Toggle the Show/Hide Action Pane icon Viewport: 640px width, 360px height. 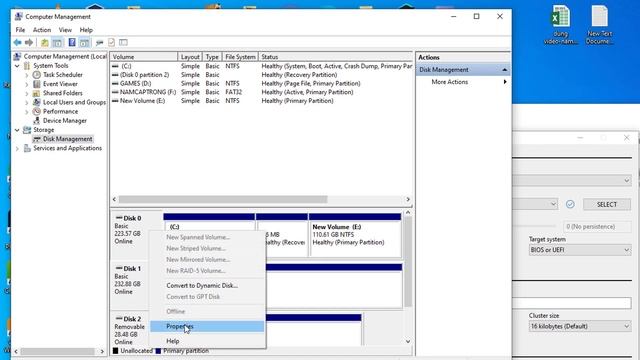point(84,42)
